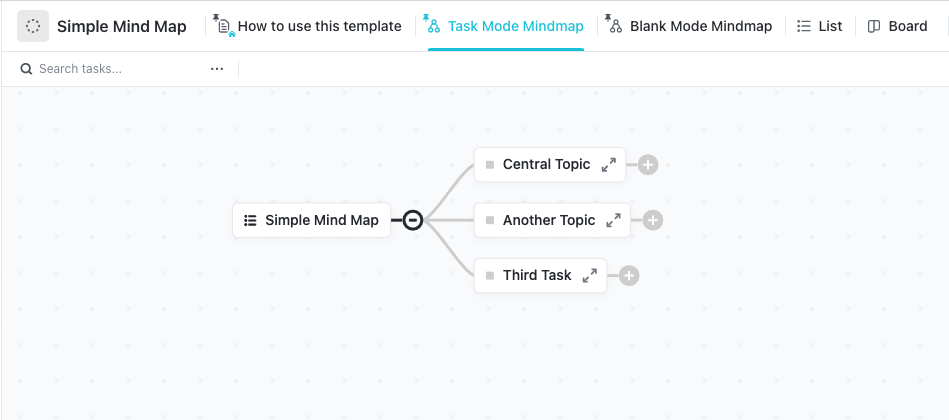Open Third Task with its expand icon
The width and height of the screenshot is (949, 420).
point(590,276)
